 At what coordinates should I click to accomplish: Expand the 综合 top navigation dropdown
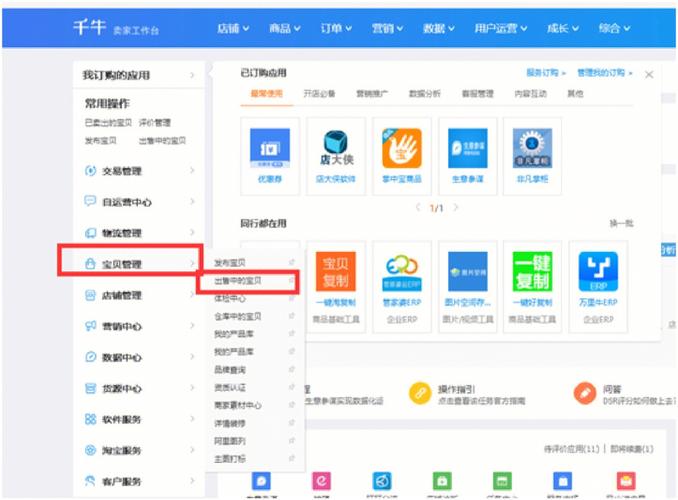pos(614,29)
